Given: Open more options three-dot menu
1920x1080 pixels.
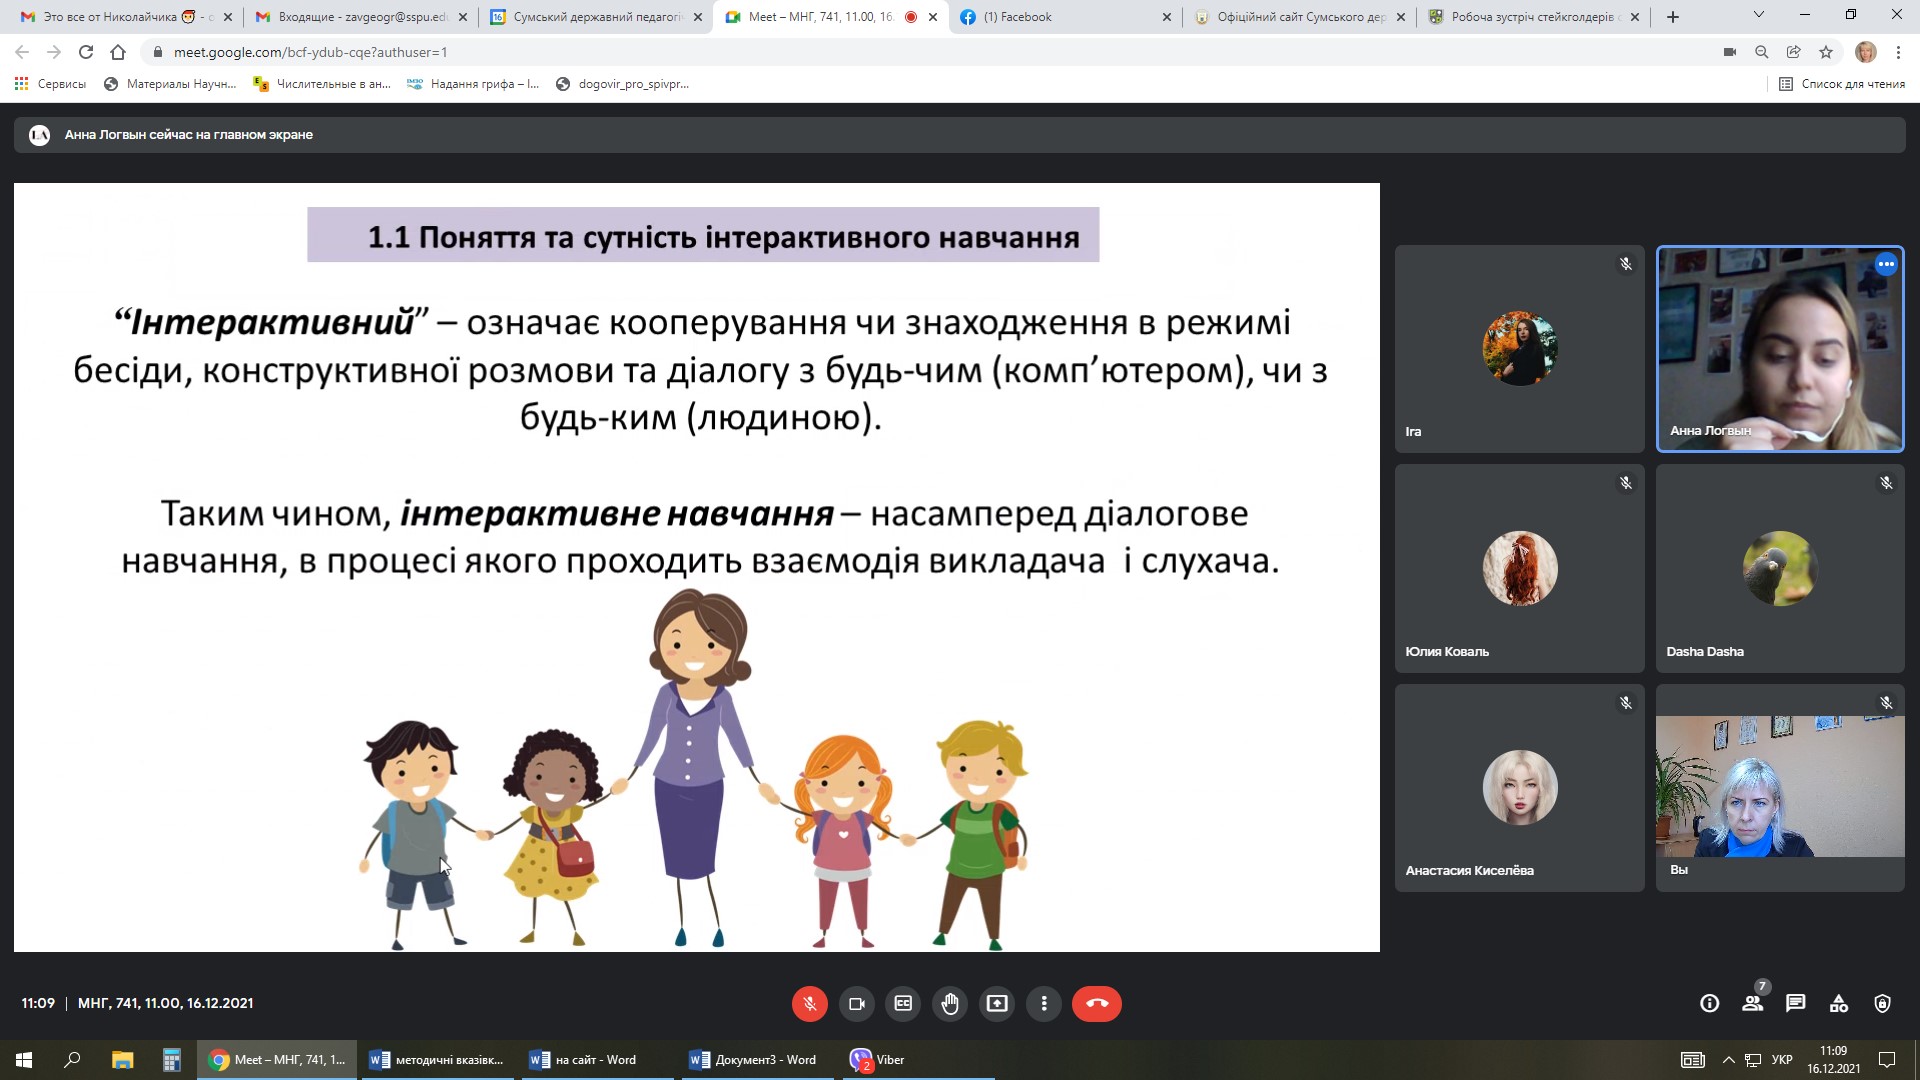Looking at the screenshot, I should 1044,1003.
